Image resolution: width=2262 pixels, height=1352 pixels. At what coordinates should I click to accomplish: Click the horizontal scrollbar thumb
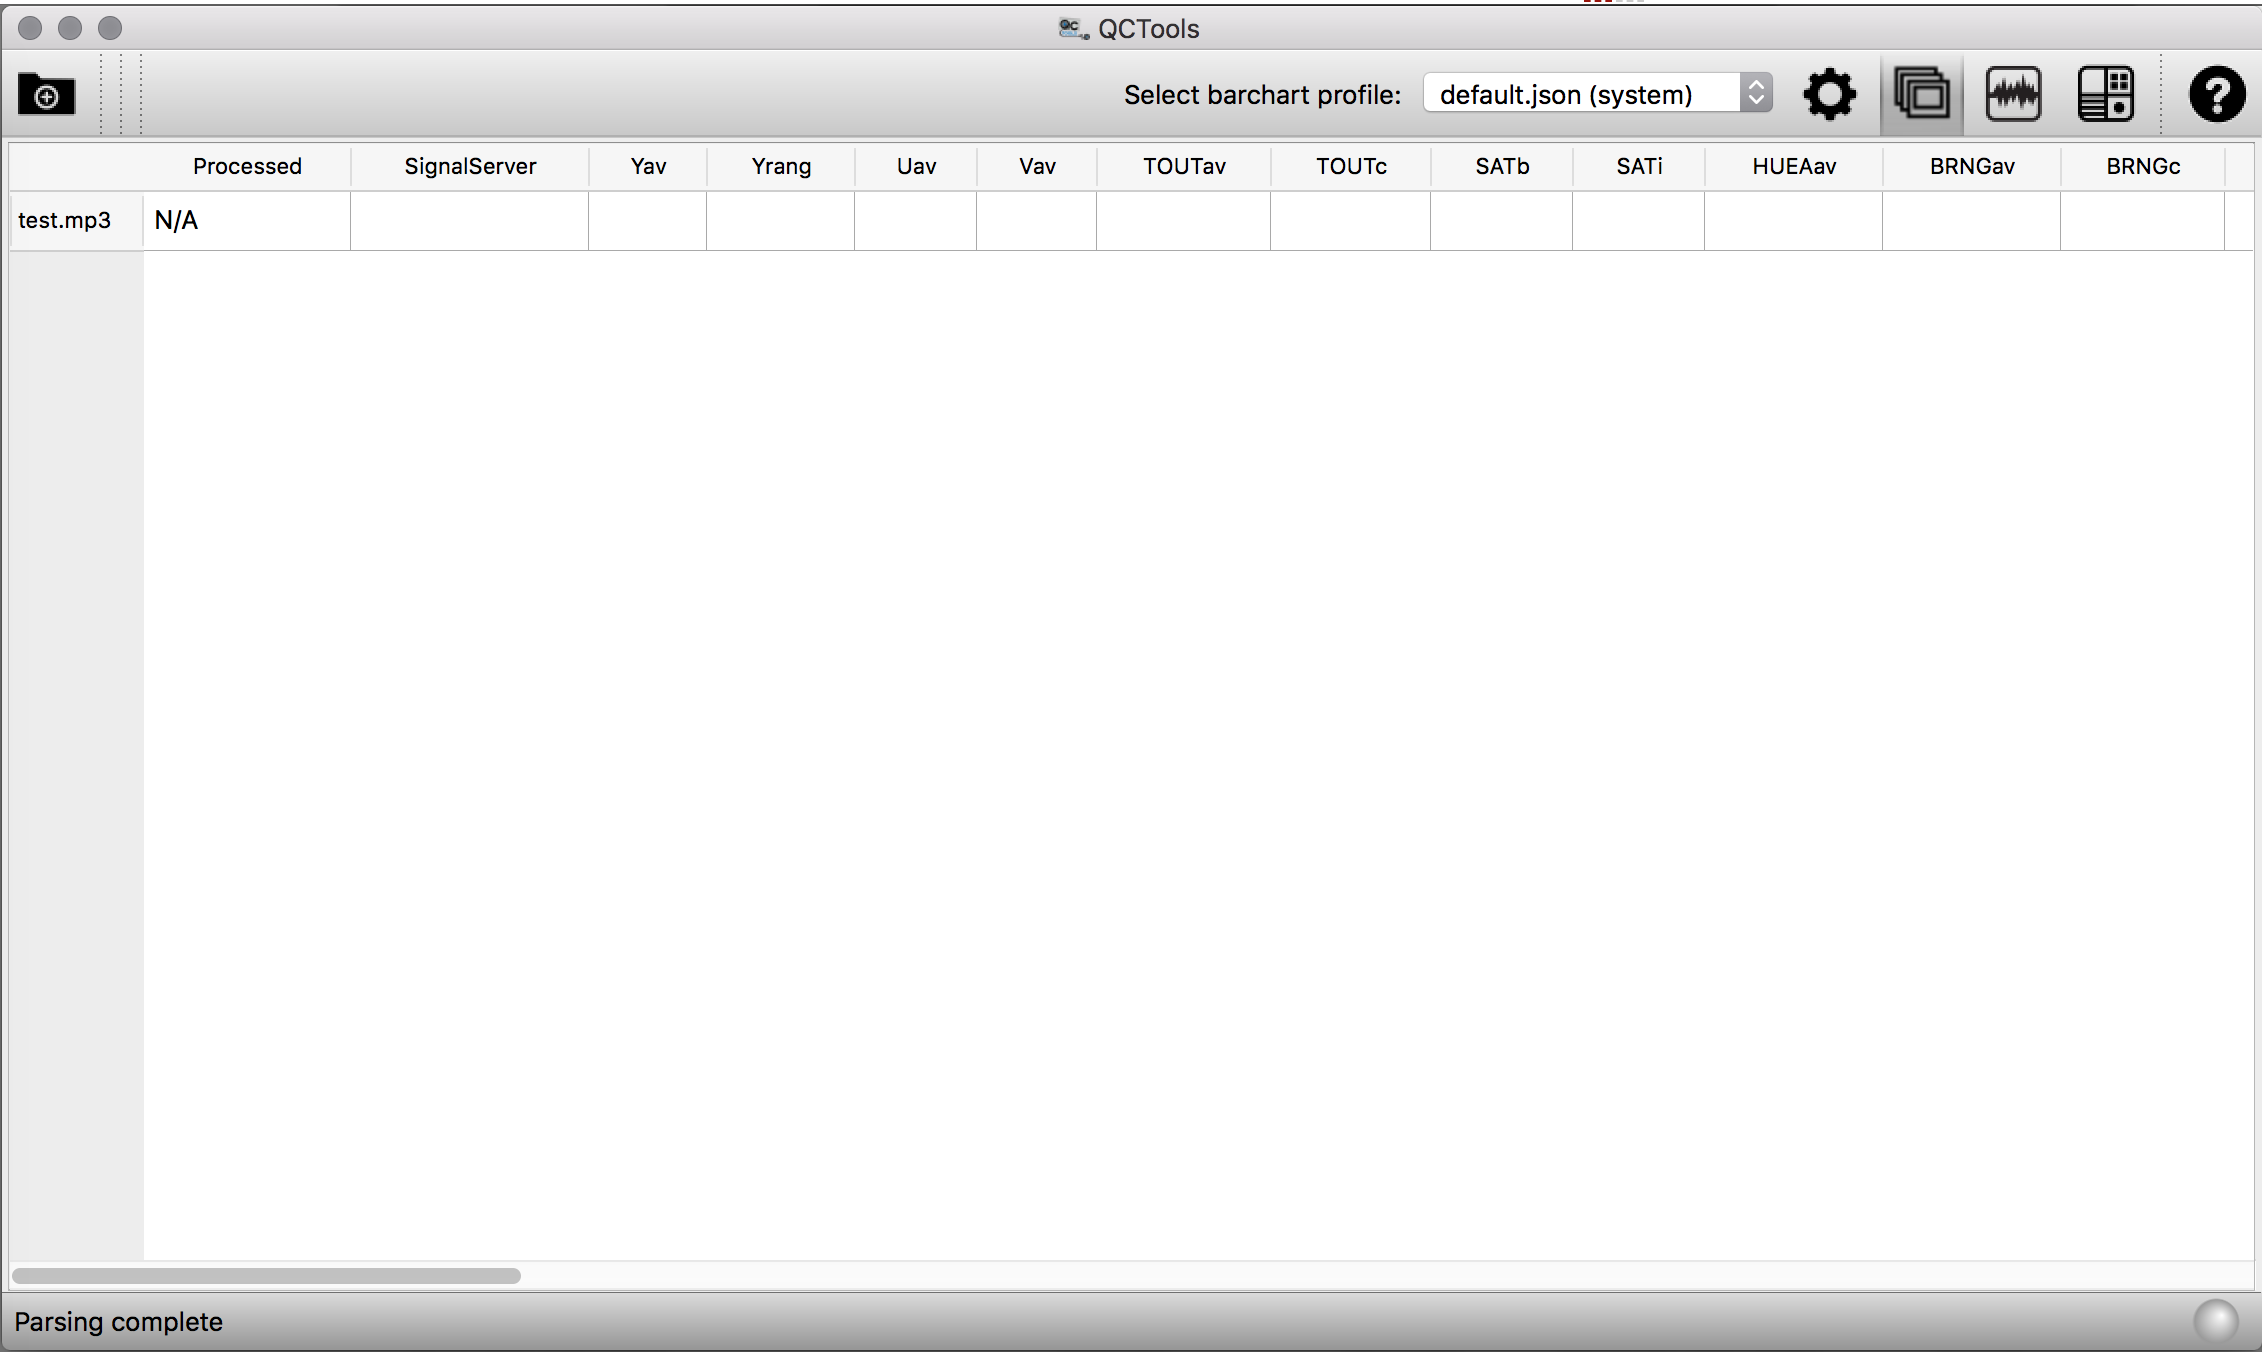click(266, 1276)
